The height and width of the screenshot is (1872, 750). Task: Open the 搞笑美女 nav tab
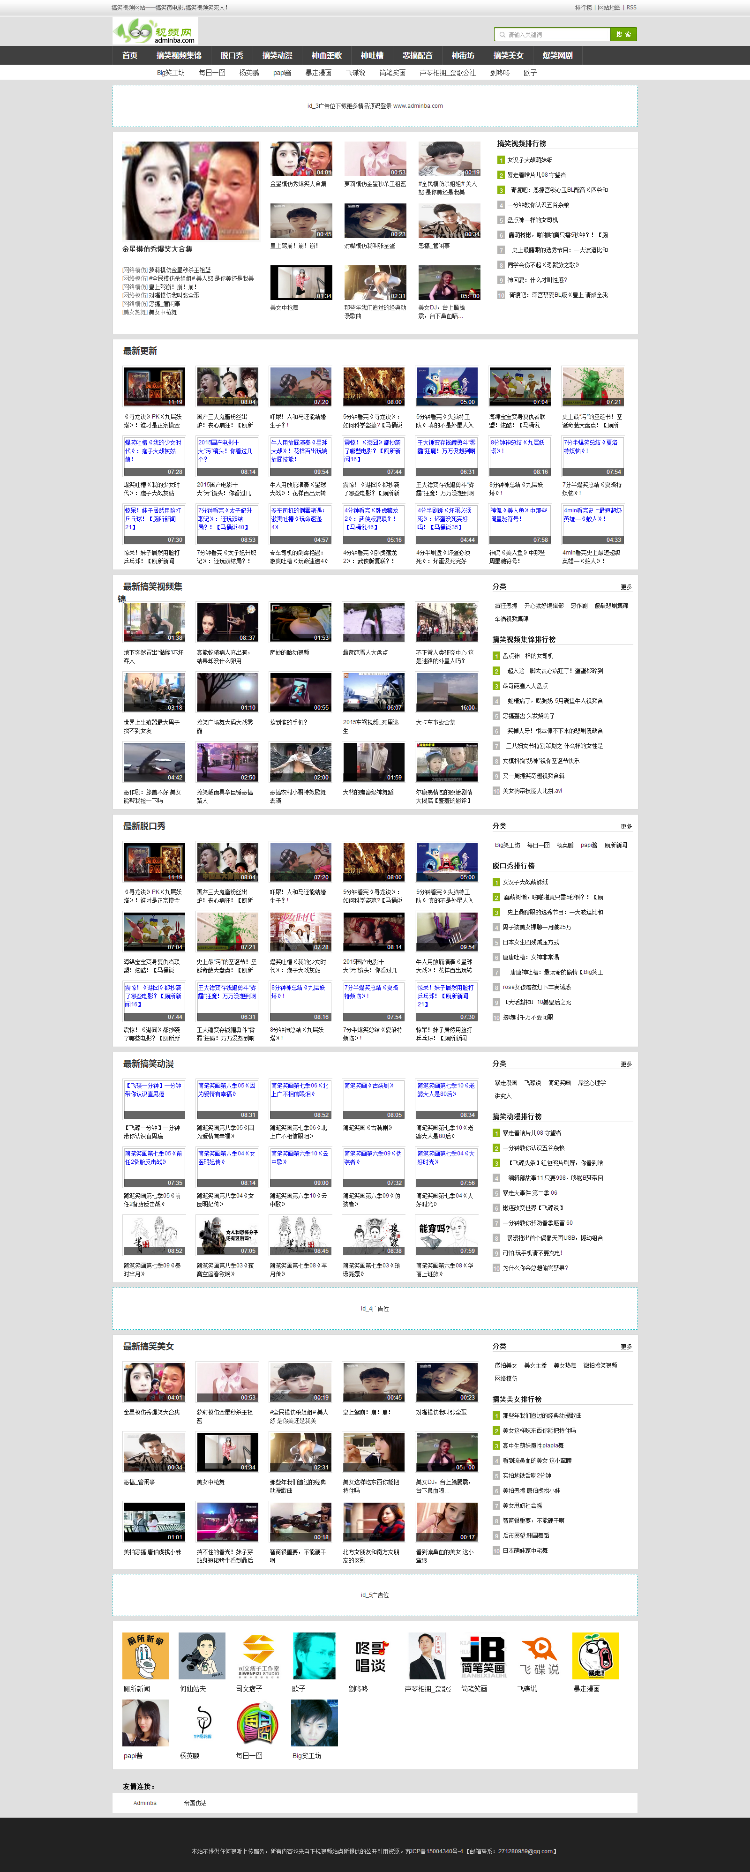click(508, 56)
